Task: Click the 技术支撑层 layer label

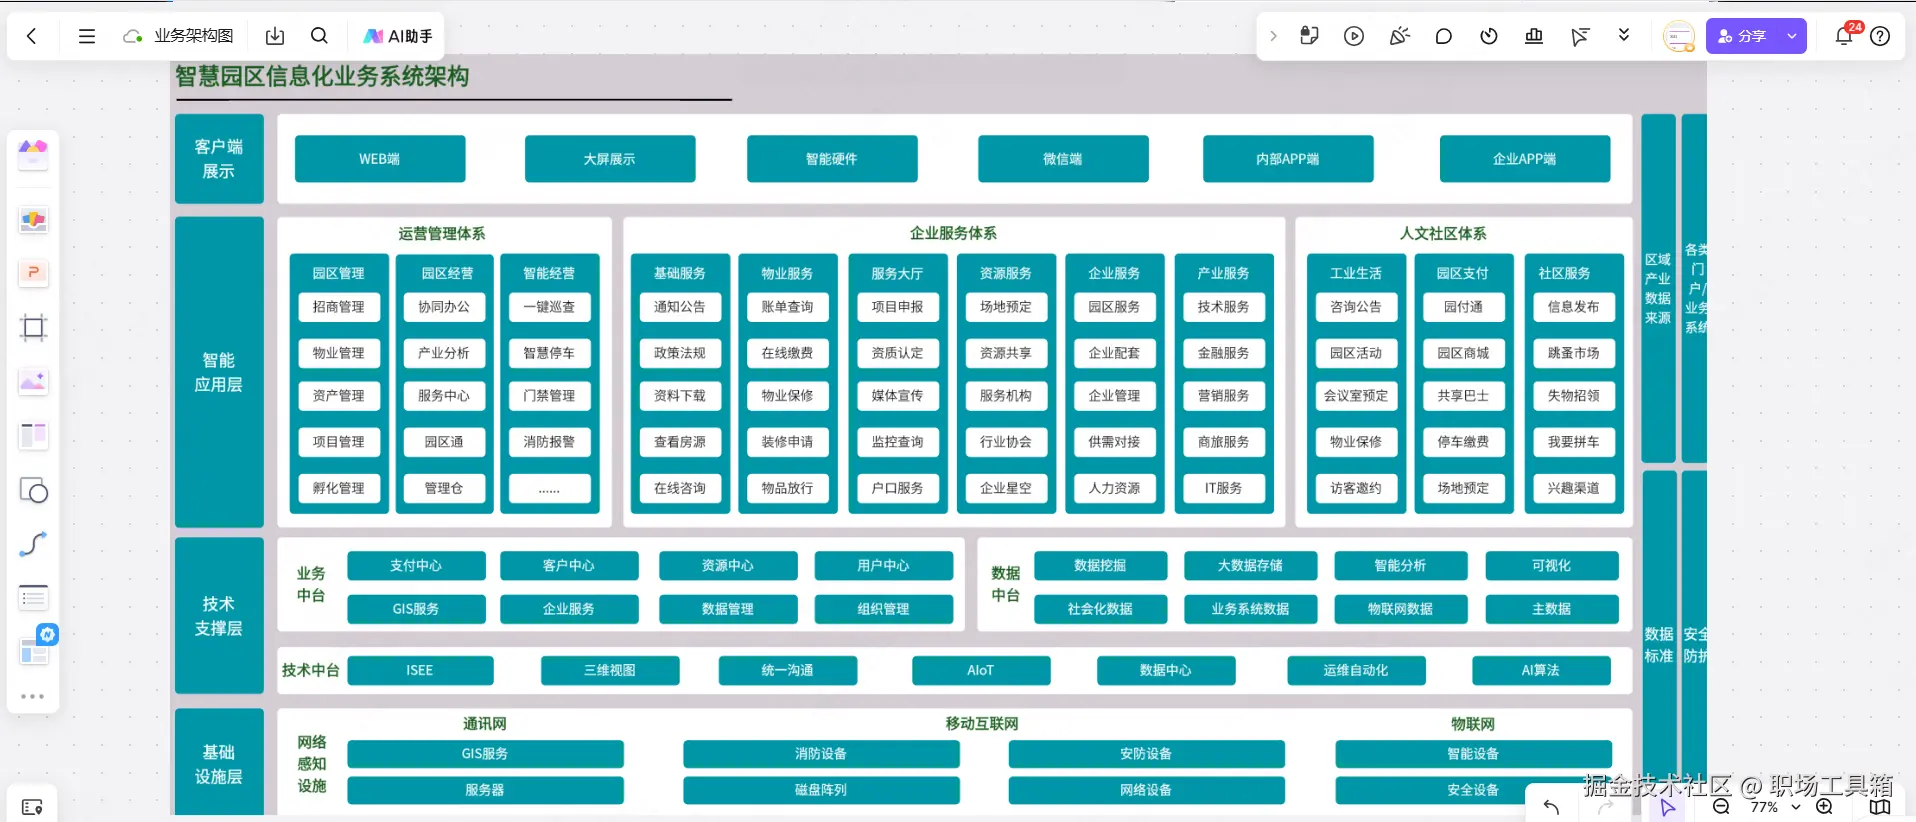Action: point(219,616)
